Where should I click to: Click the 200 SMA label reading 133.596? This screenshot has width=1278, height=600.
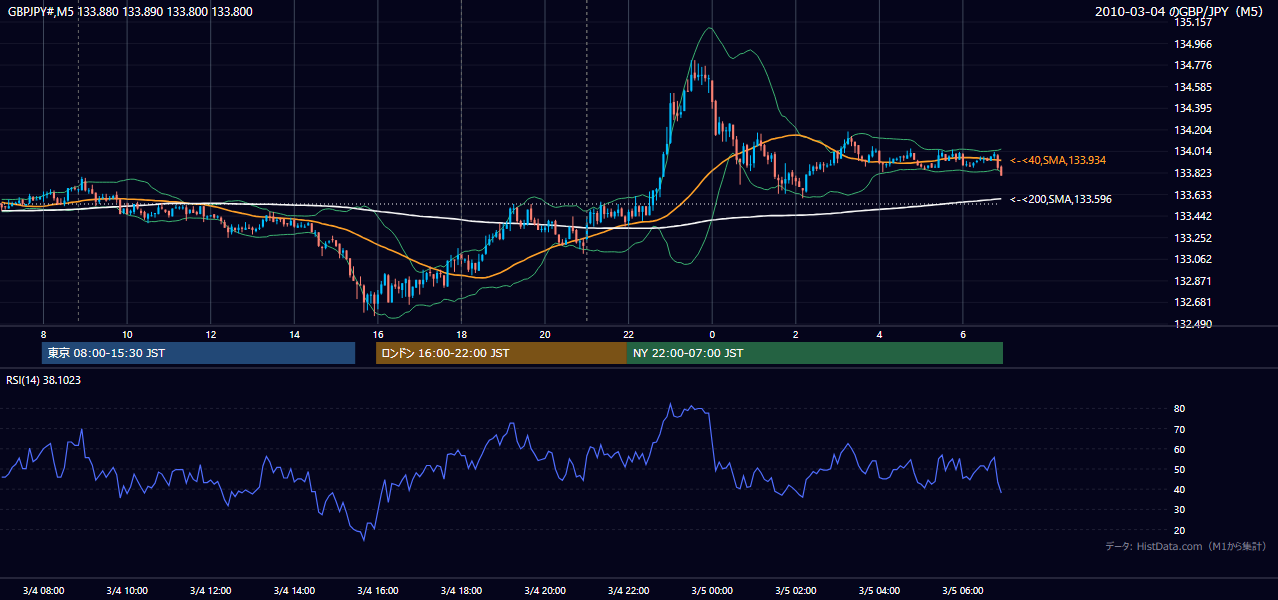[1060, 199]
